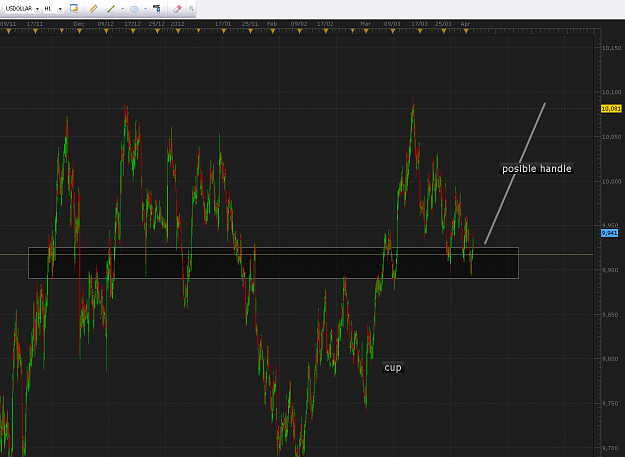Viewport: 625px width, 457px height.
Task: Expand the ellipse shape options arrow
Action: 145,8
